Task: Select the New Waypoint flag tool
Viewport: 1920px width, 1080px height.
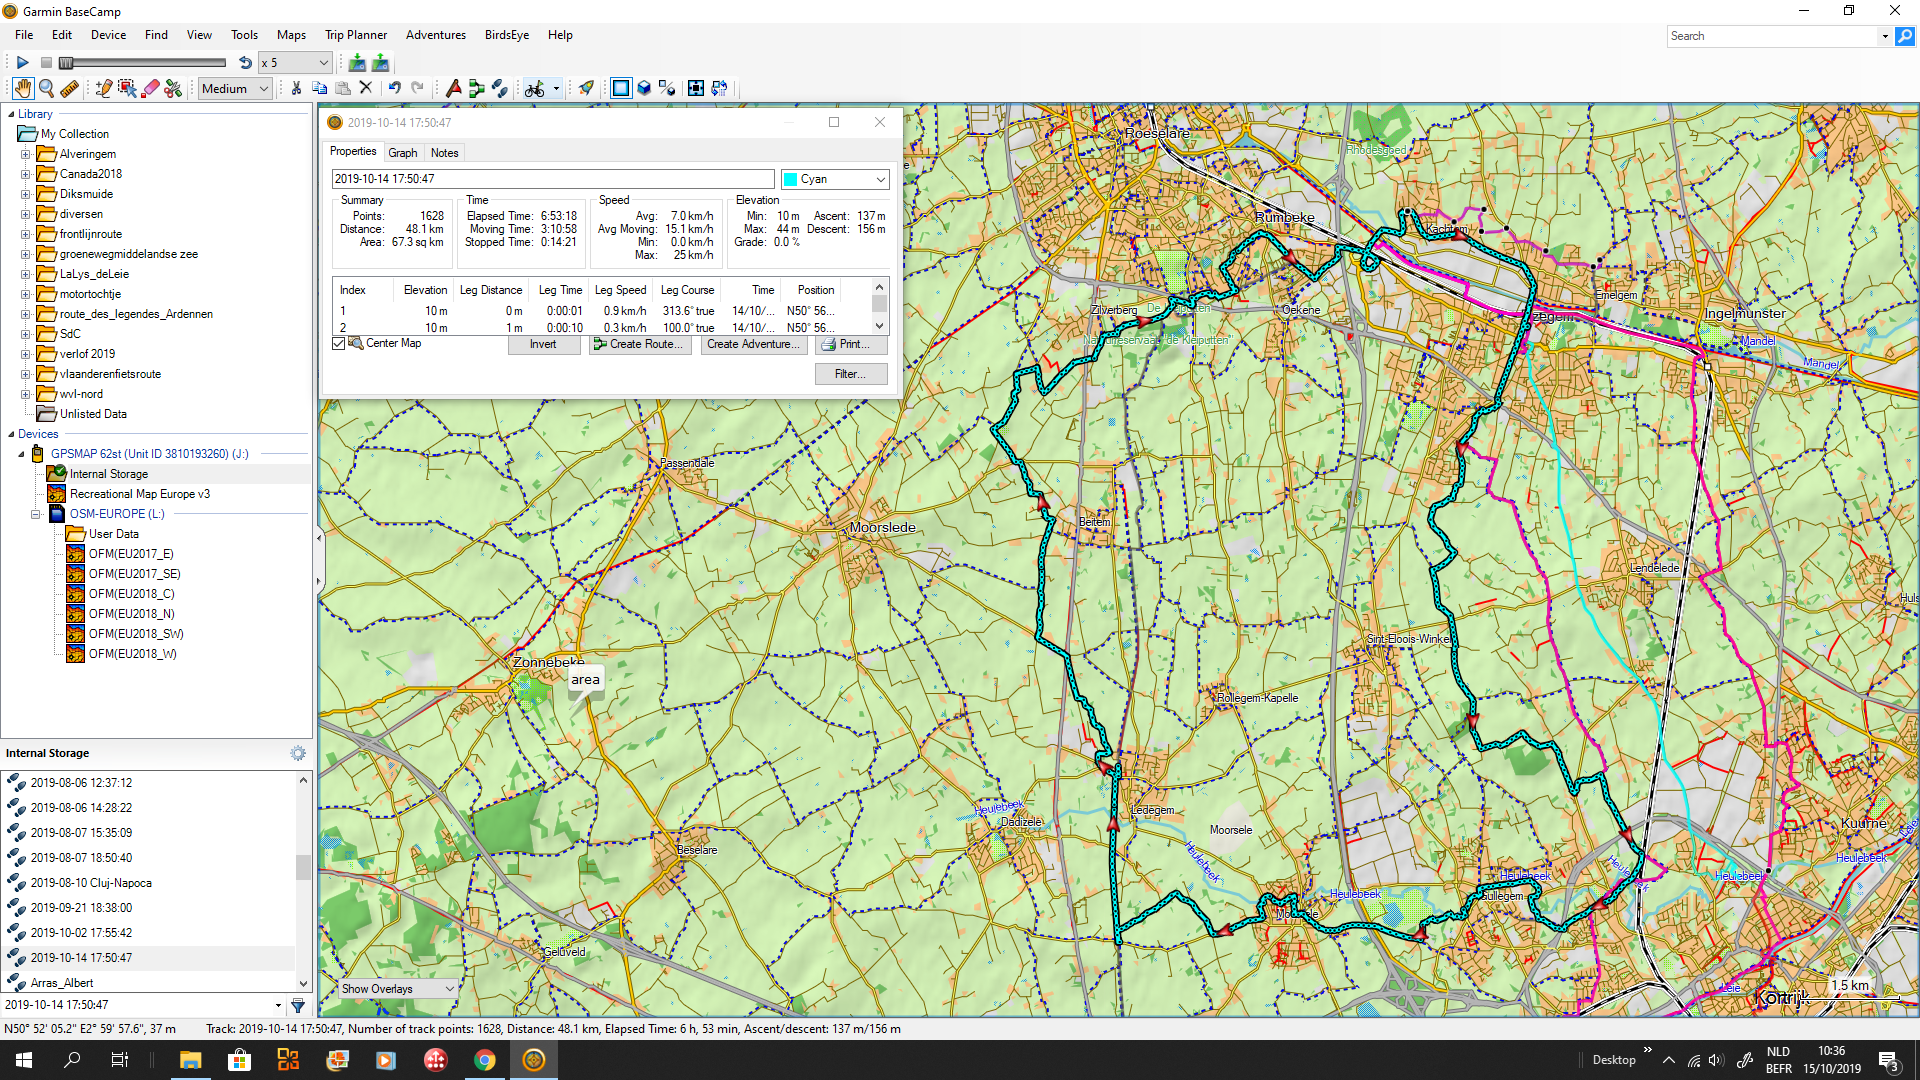Action: tap(453, 88)
